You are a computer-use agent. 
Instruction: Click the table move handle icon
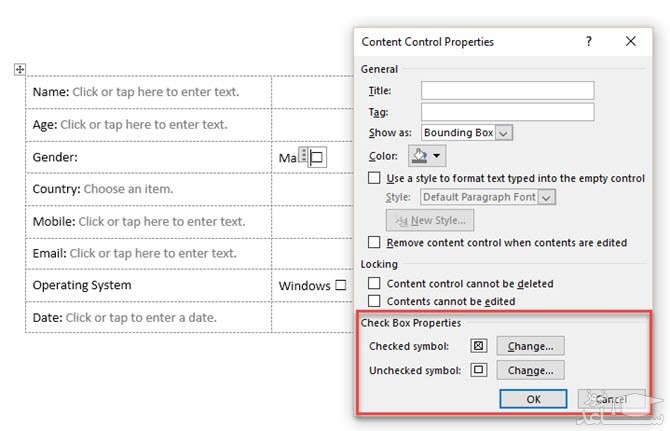coord(19,69)
